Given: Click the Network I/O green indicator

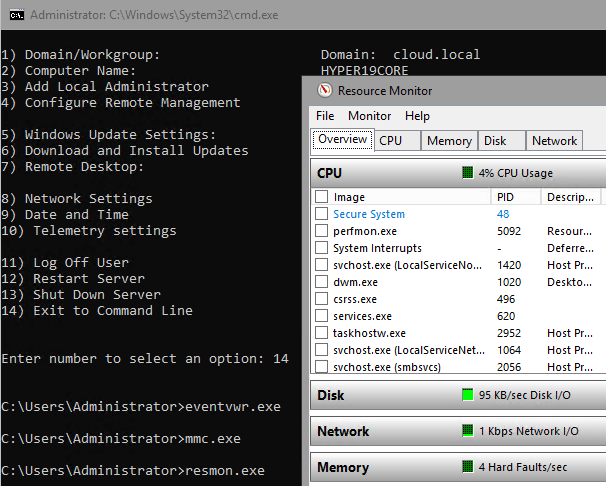Looking at the screenshot, I should pyautogui.click(x=468, y=430).
